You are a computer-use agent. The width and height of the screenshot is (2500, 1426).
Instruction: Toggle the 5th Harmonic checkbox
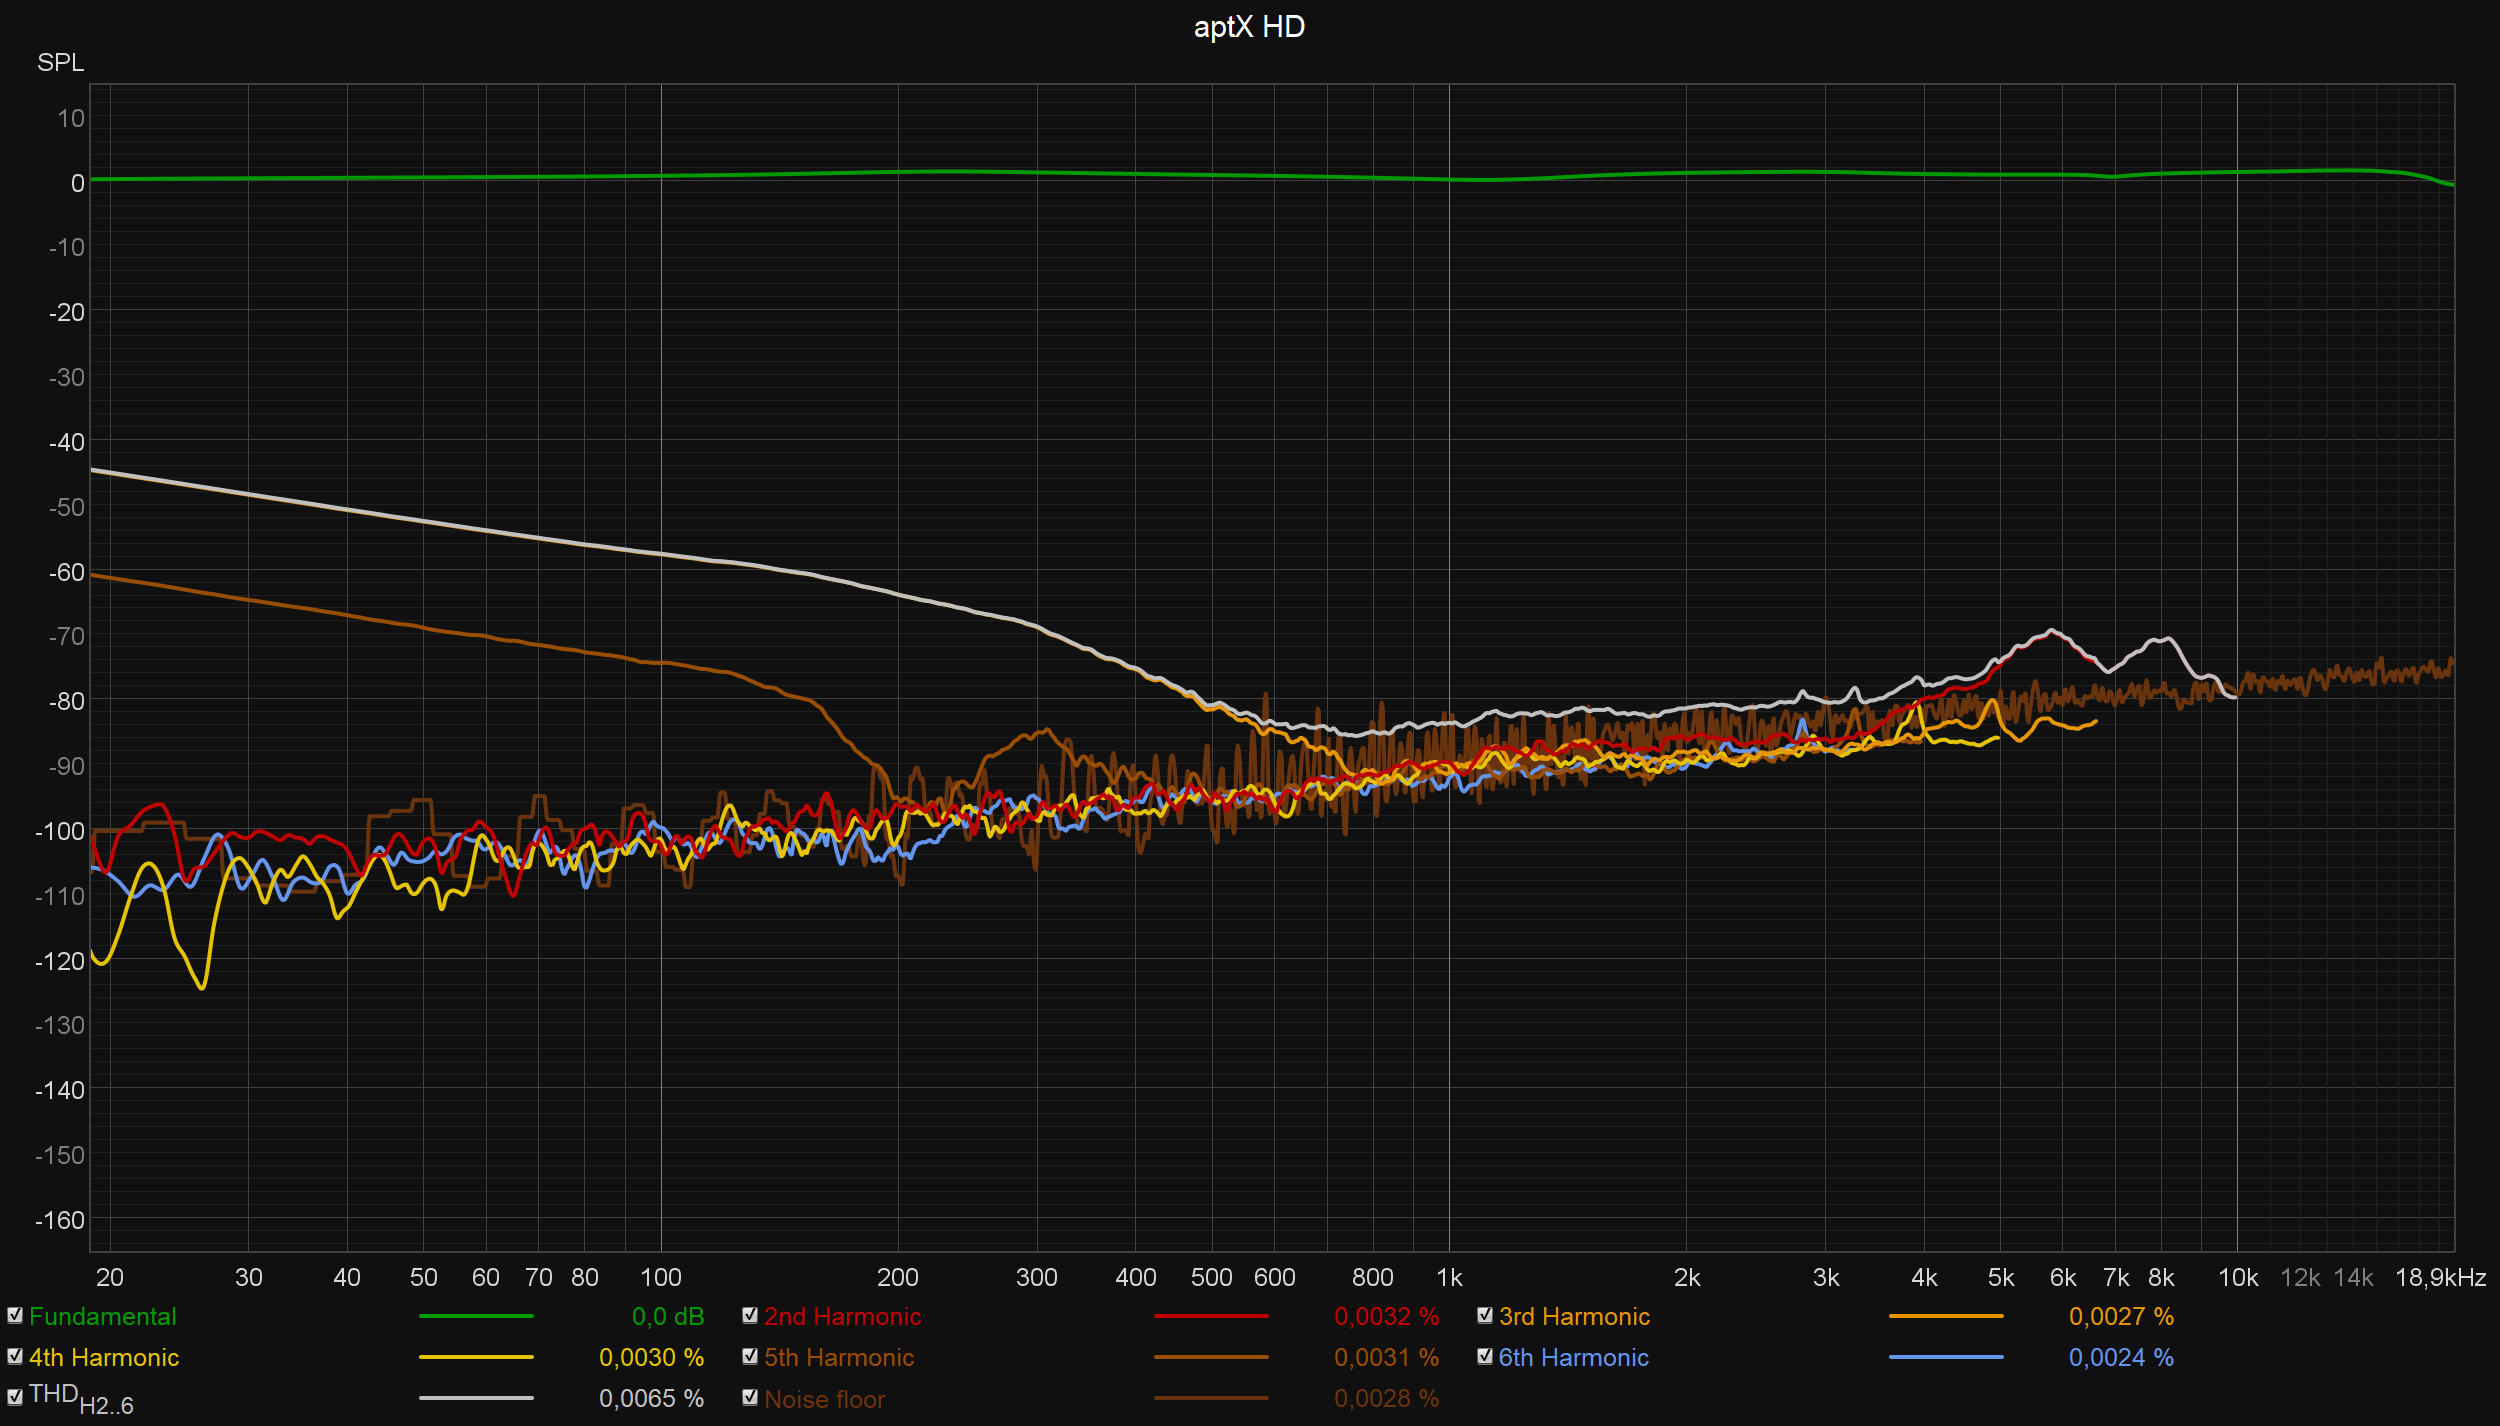point(750,1357)
